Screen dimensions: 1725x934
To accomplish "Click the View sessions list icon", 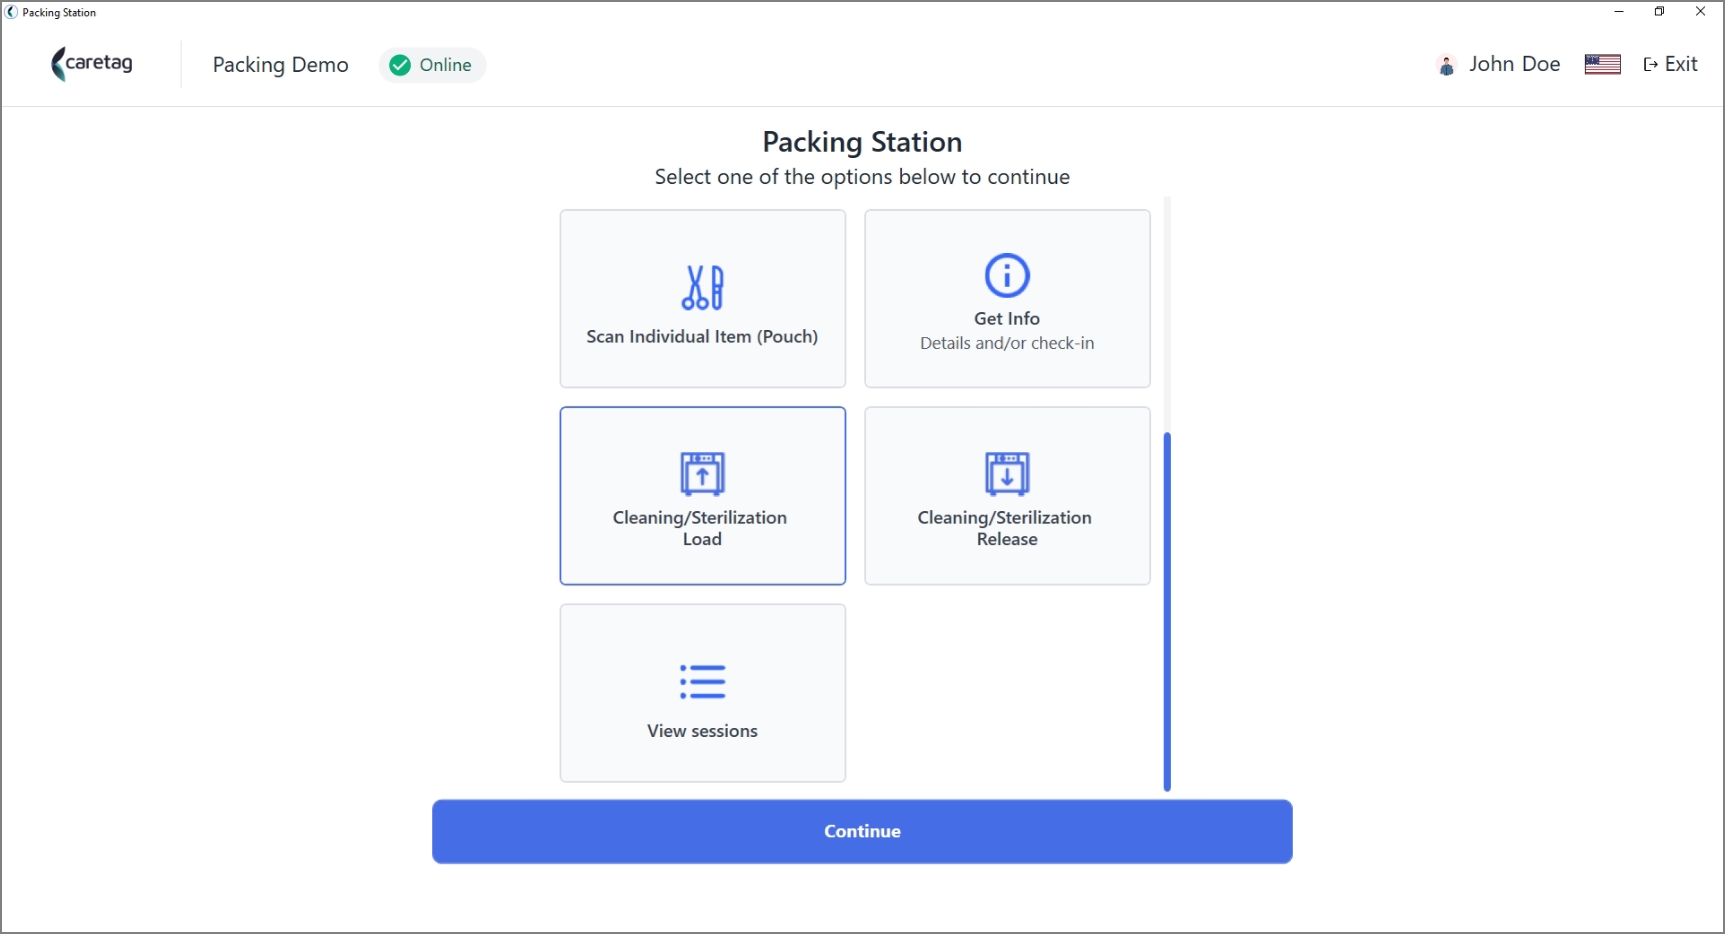I will click(702, 682).
